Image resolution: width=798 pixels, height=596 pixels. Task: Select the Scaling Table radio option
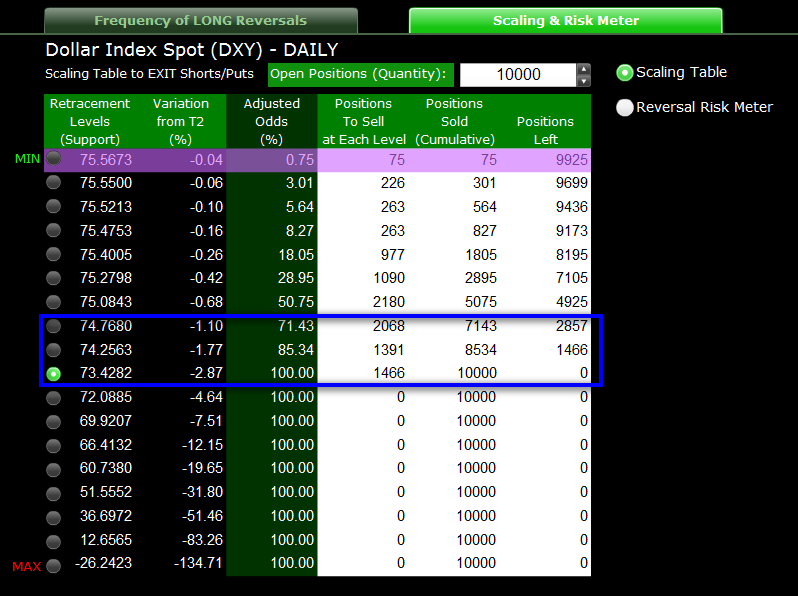625,72
